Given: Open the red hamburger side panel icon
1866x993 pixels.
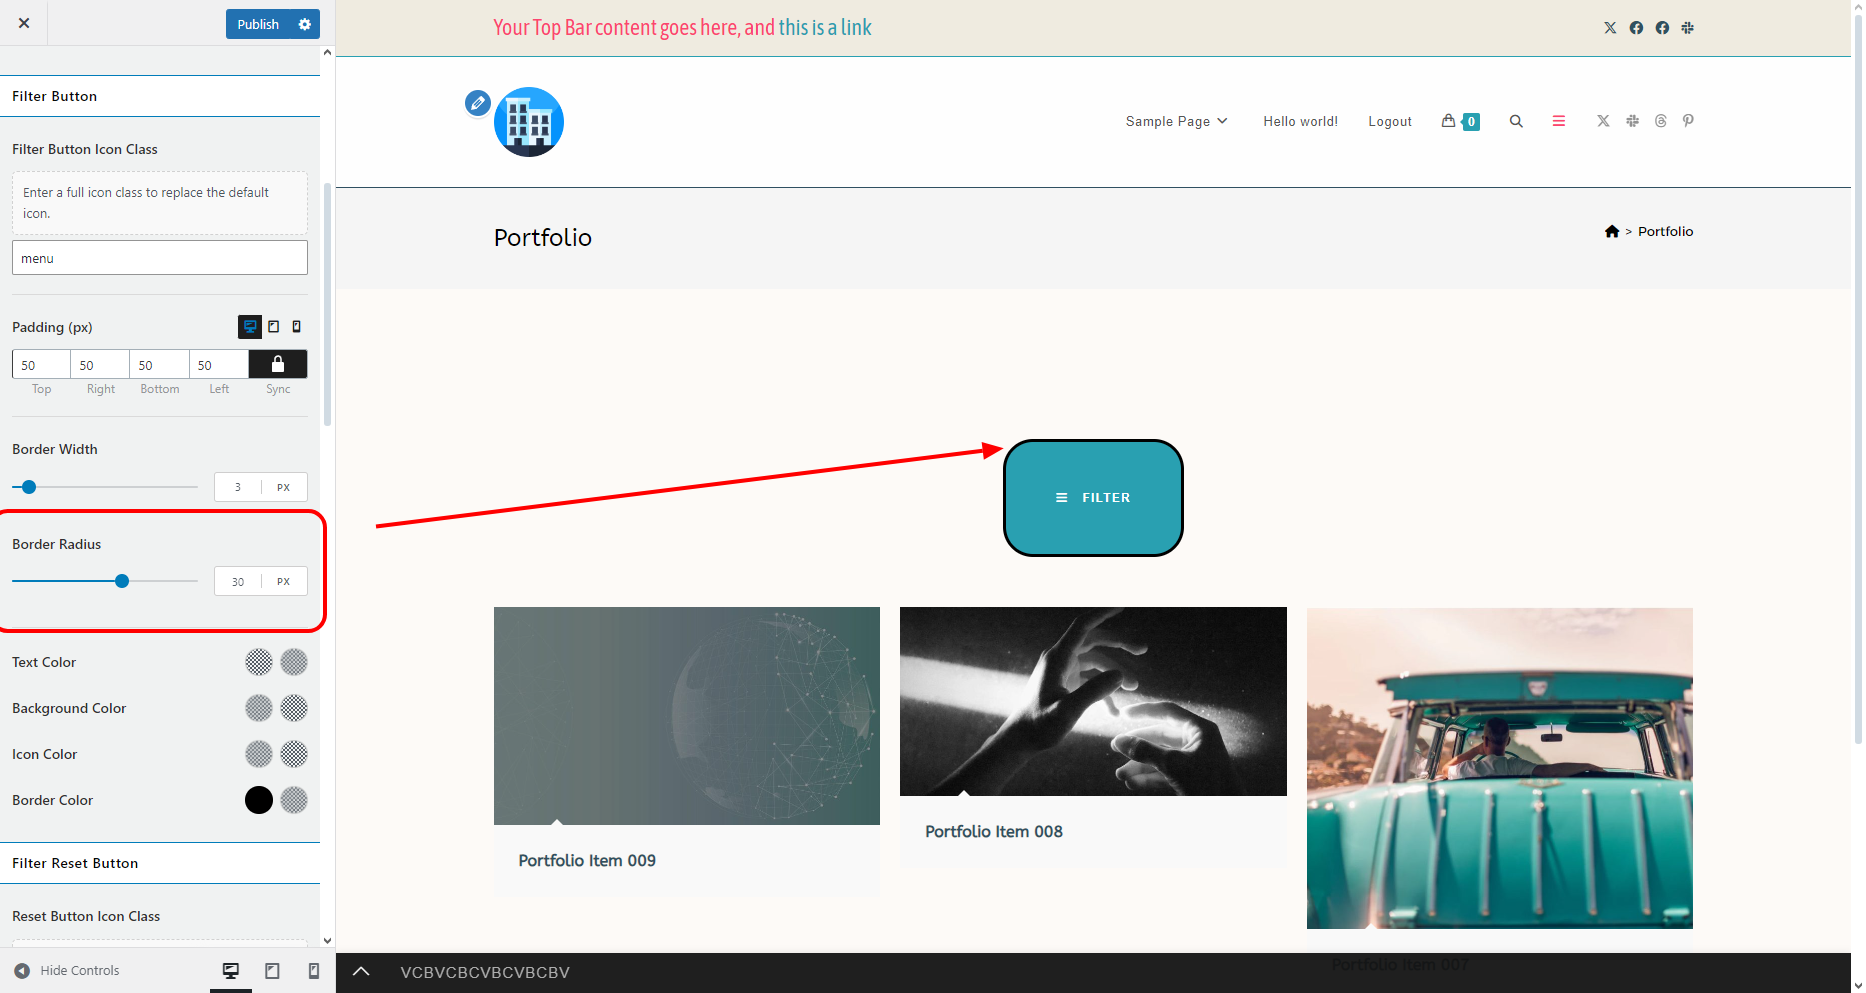Looking at the screenshot, I should pyautogui.click(x=1559, y=121).
